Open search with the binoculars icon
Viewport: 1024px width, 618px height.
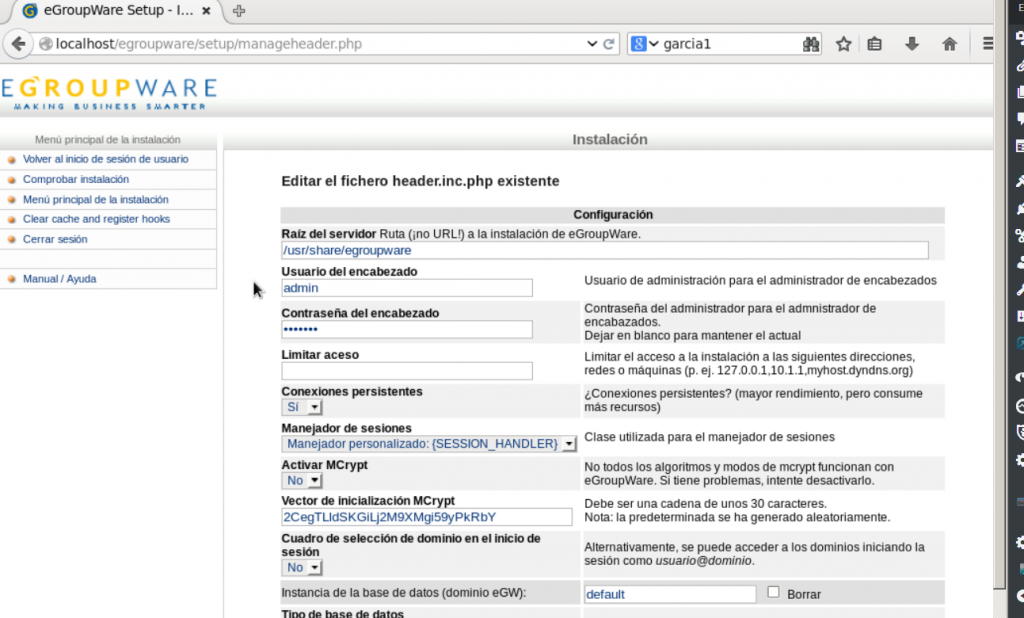point(811,43)
